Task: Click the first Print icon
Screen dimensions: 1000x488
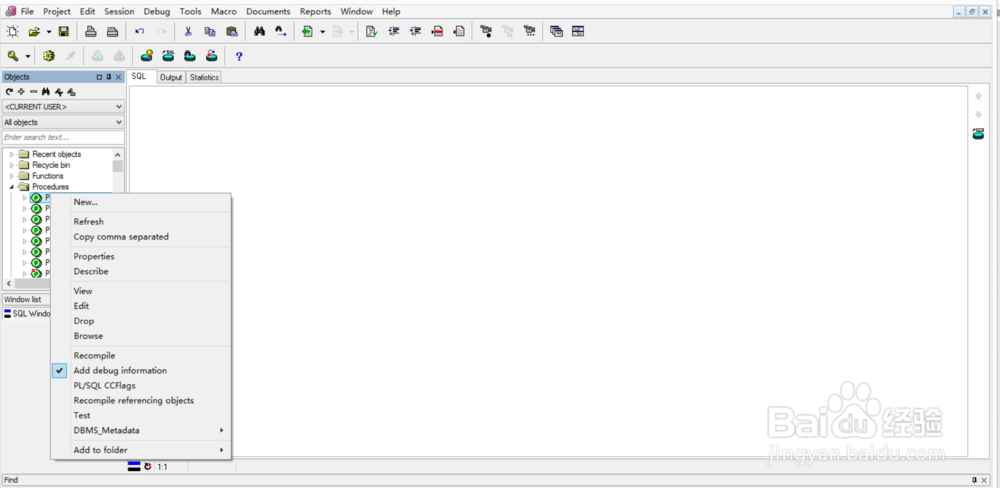Action: coord(91,31)
